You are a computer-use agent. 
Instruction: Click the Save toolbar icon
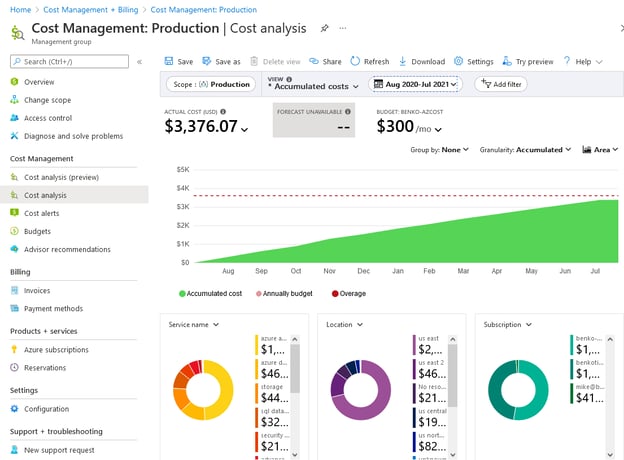point(168,61)
